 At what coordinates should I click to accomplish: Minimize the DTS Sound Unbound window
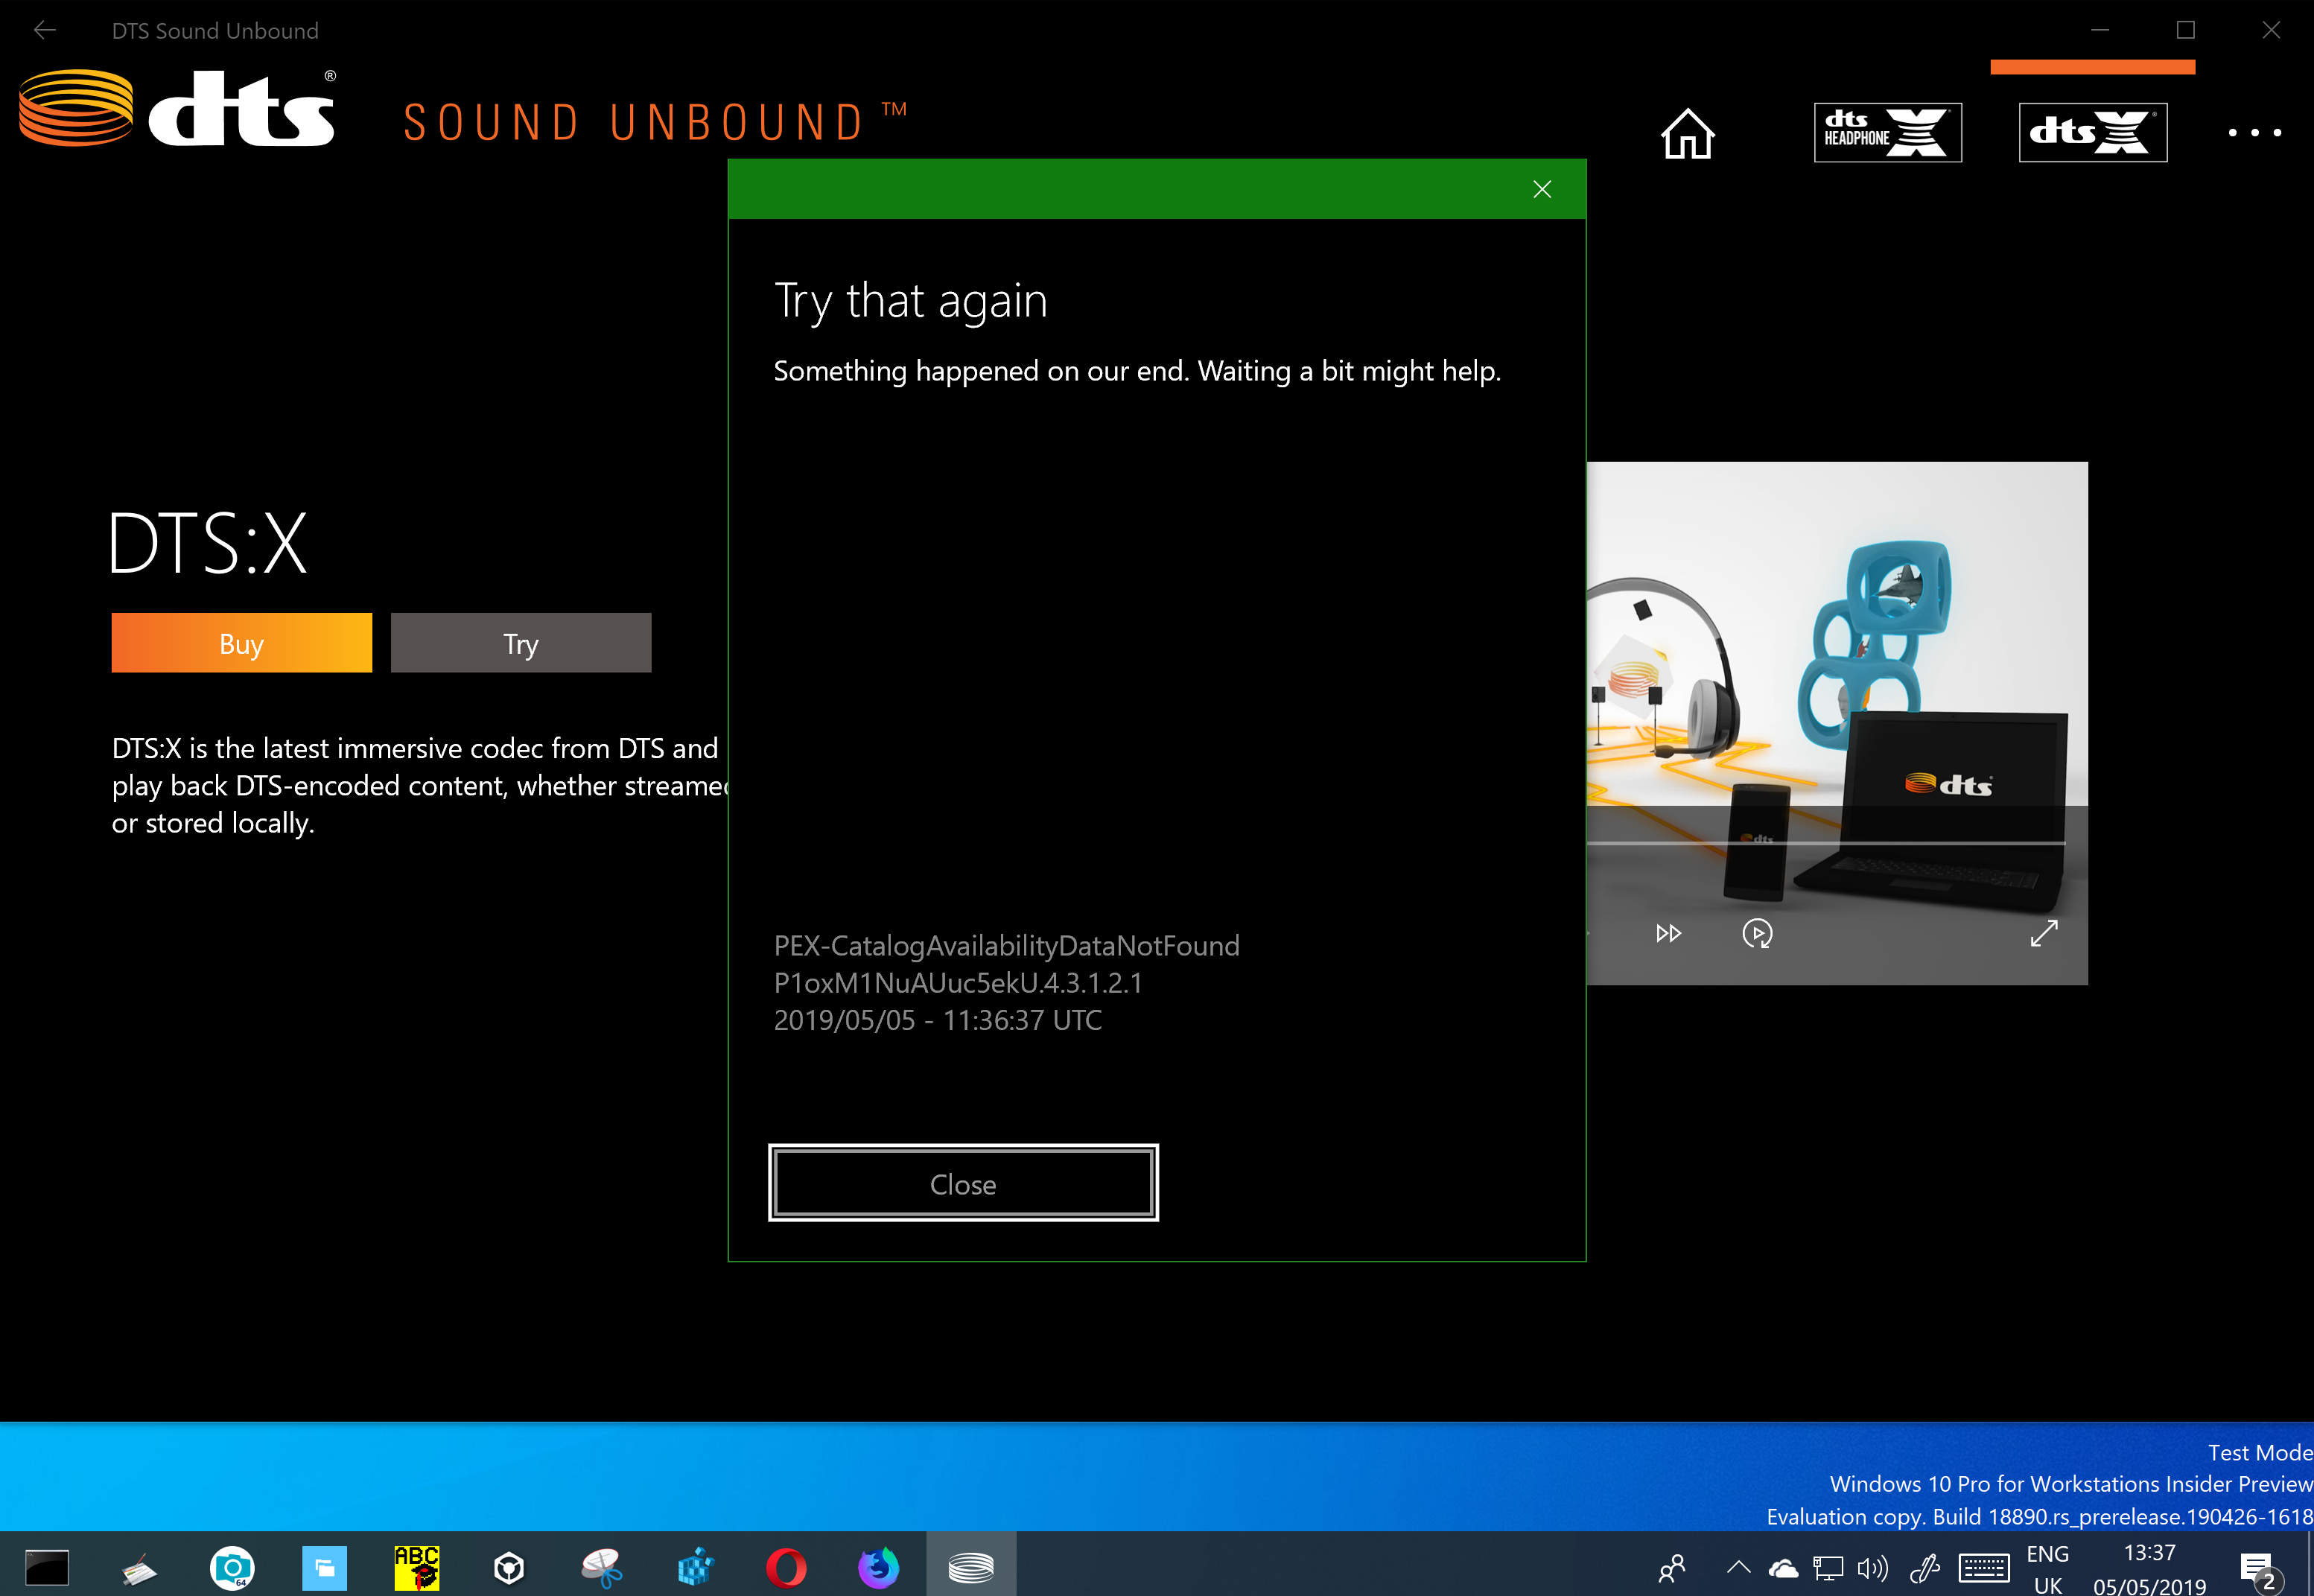tap(2100, 30)
